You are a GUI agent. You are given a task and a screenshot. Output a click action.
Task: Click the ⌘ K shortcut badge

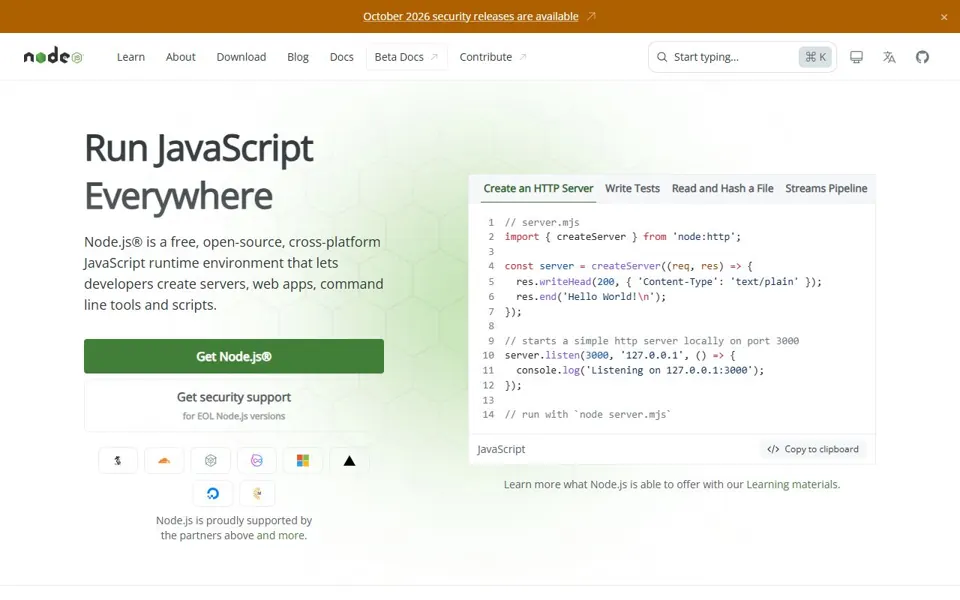pos(815,57)
